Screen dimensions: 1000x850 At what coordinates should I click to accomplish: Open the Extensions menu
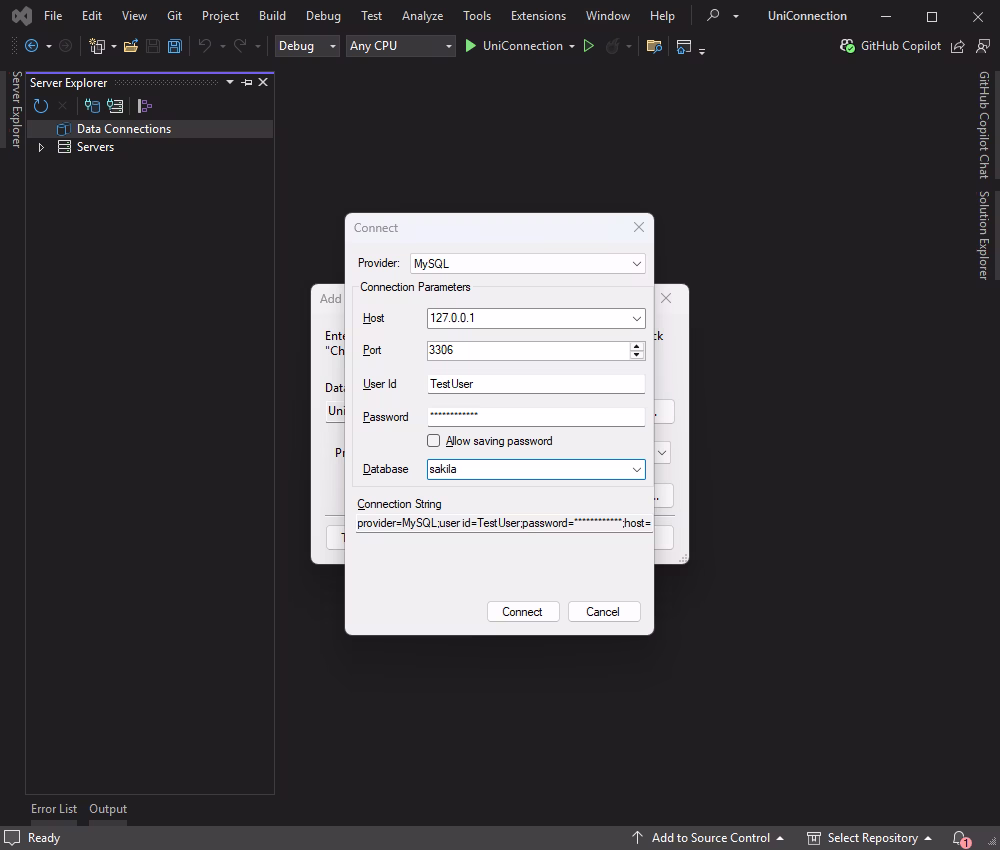click(538, 15)
